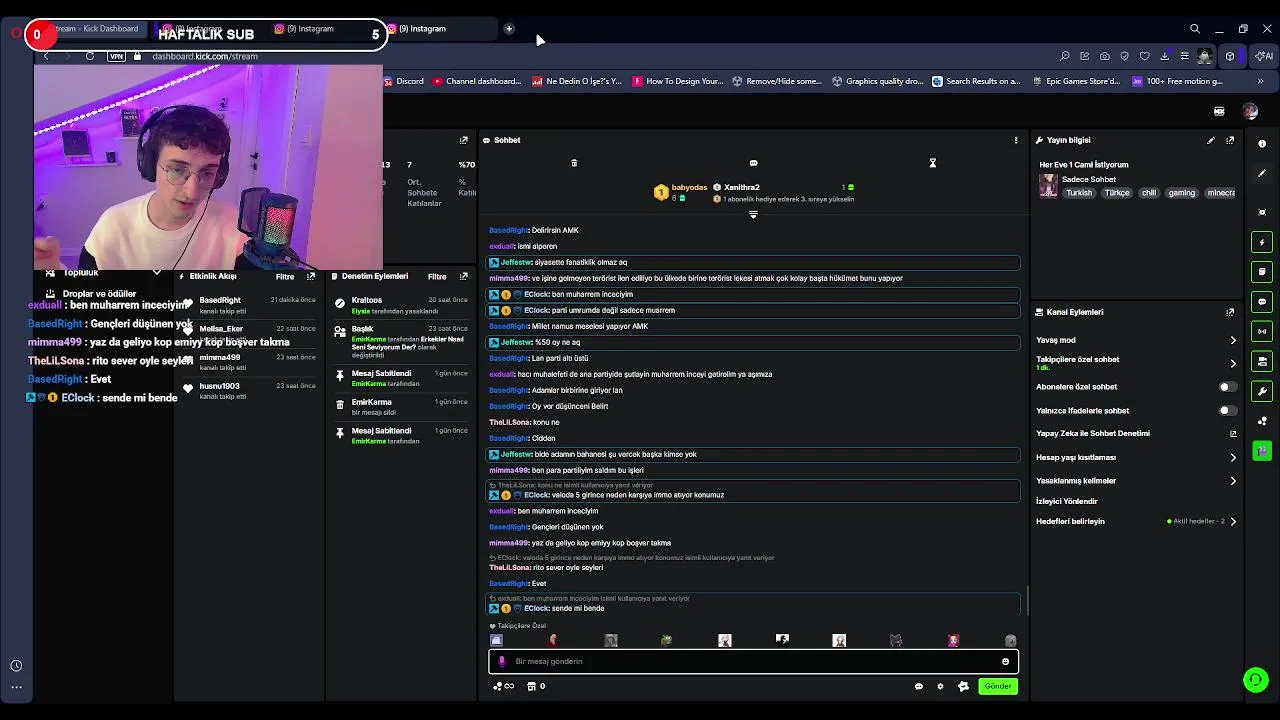Click the Bir mesaj gönderin field
The image size is (1280, 720).
[753, 661]
